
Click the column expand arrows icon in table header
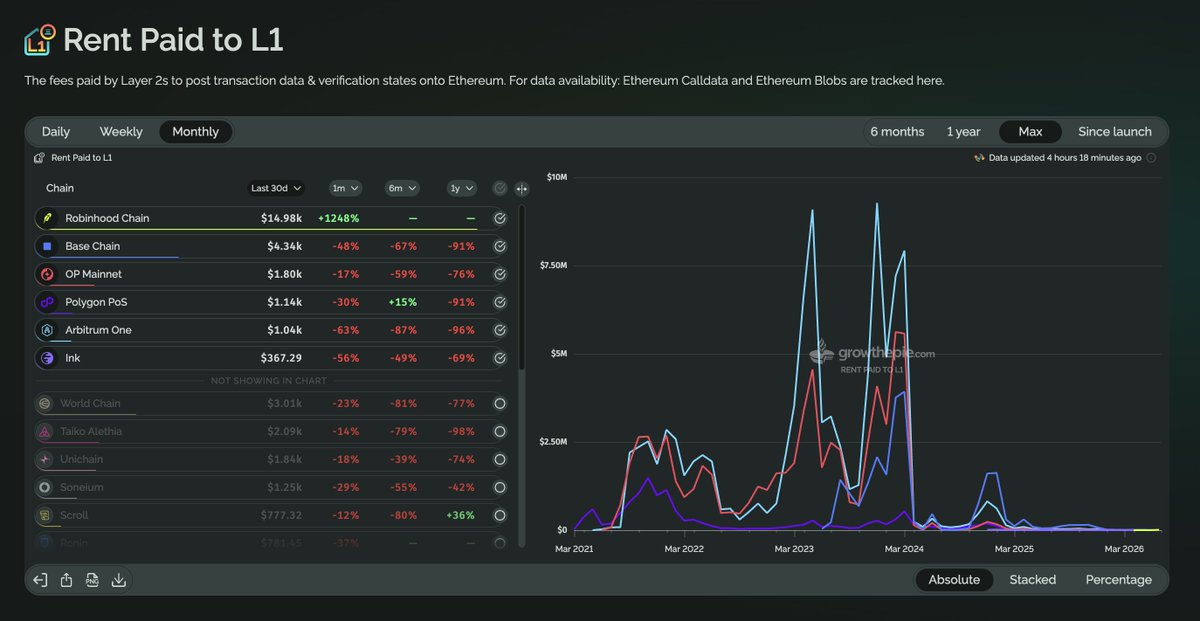(x=522, y=188)
